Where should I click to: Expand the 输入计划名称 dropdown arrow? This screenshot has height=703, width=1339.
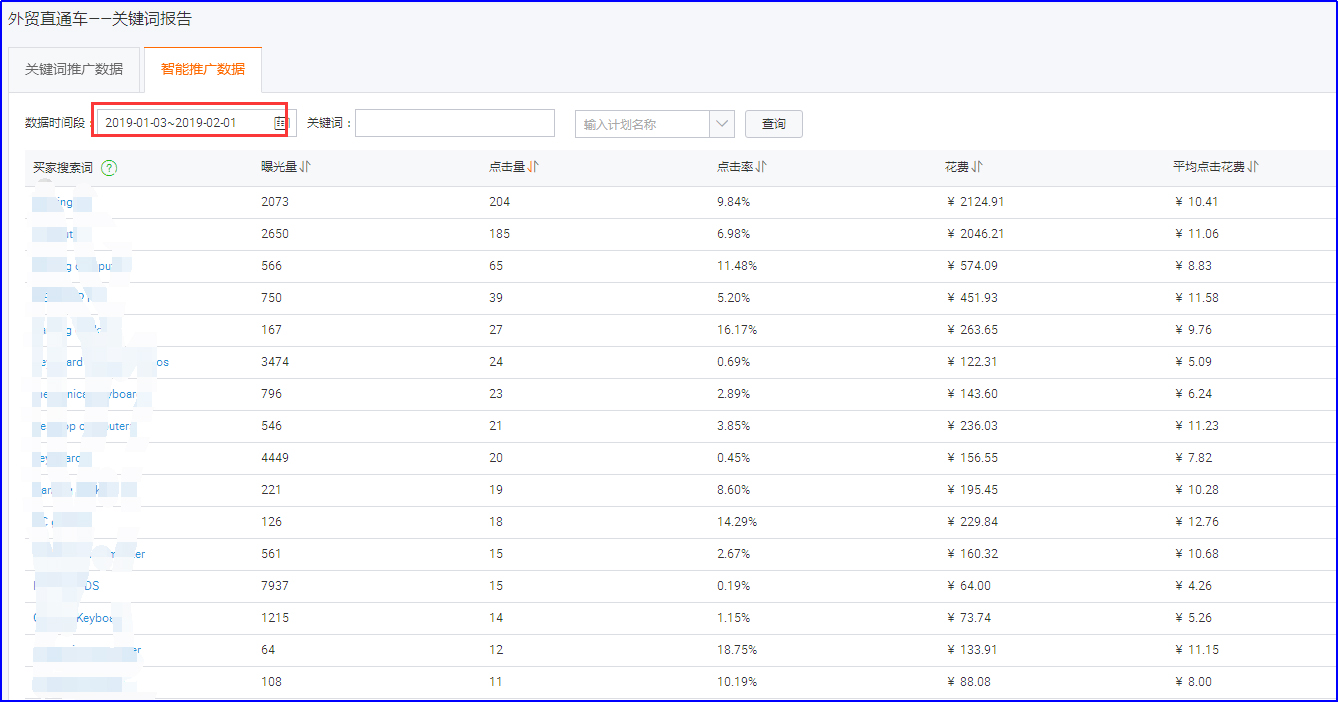722,124
